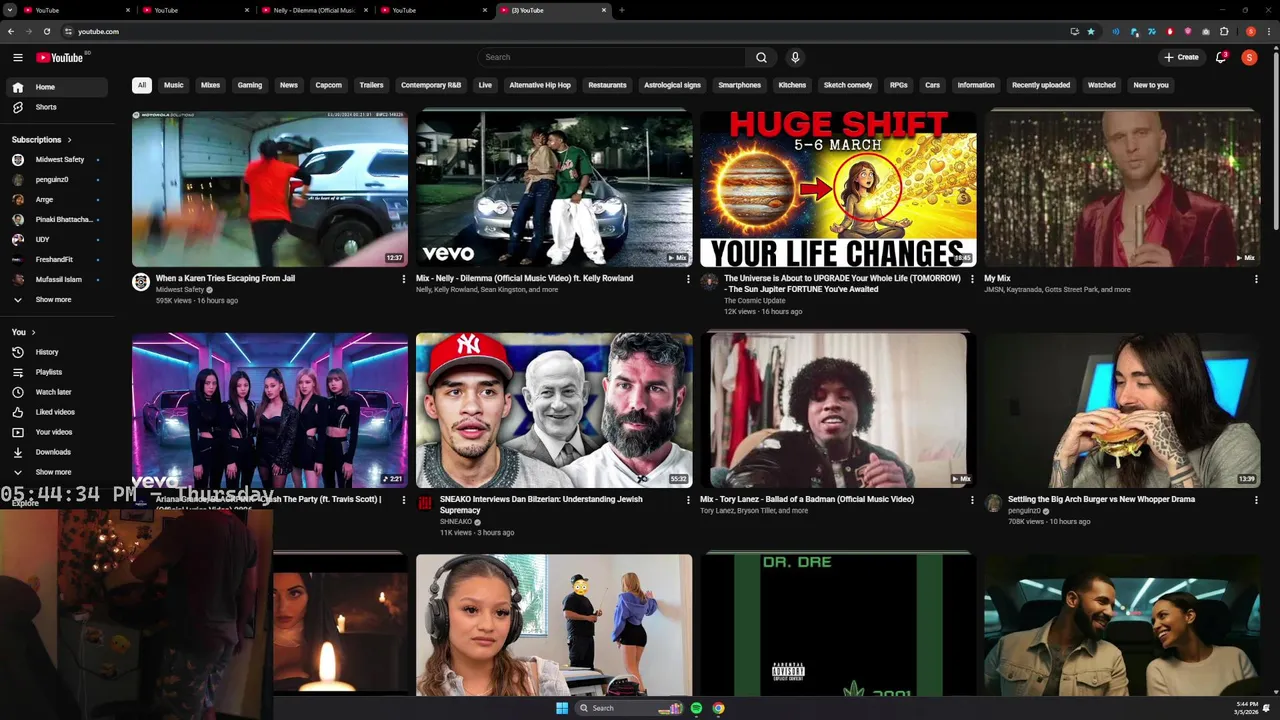Click the taskbar Search box
This screenshot has height=720, width=1280.
pos(630,708)
